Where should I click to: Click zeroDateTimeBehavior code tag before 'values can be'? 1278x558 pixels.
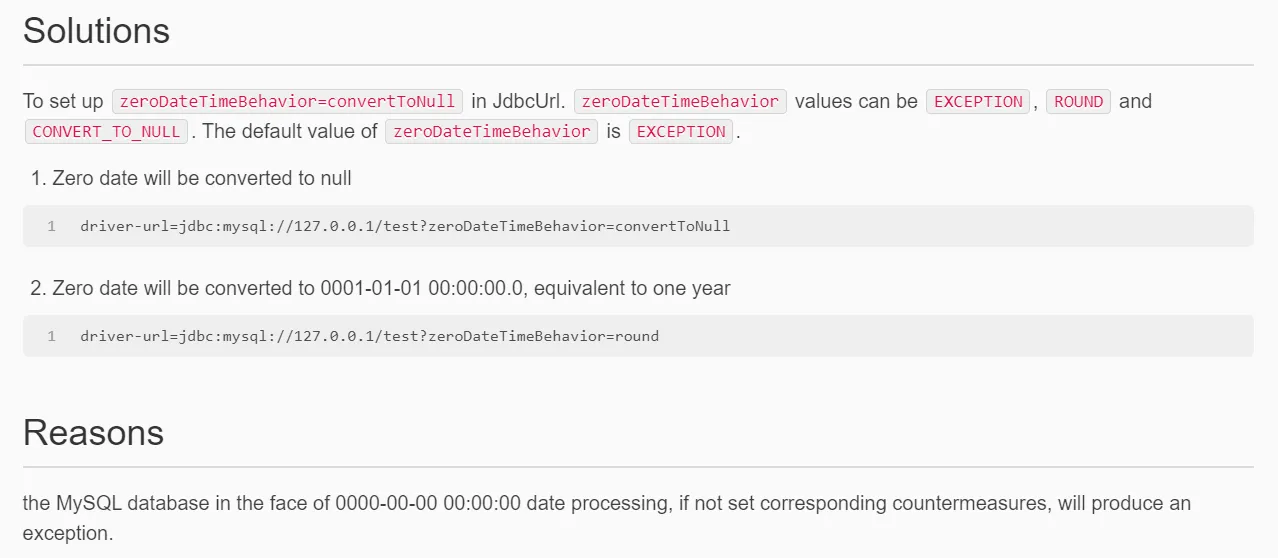[x=680, y=101]
